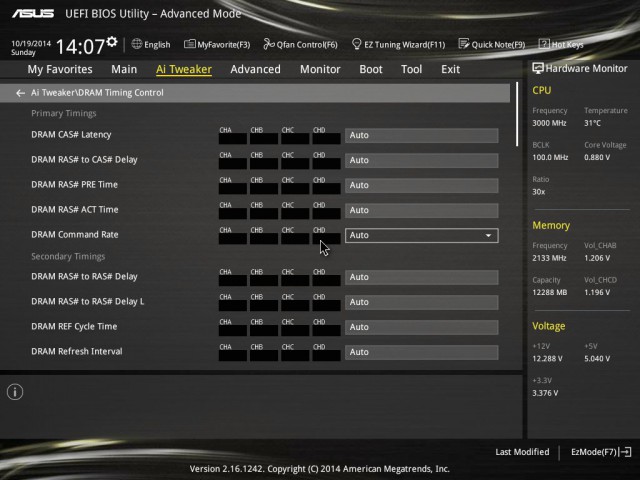Image resolution: width=640 pixels, height=480 pixels.
Task: Open the Exit tab
Action: click(450, 69)
